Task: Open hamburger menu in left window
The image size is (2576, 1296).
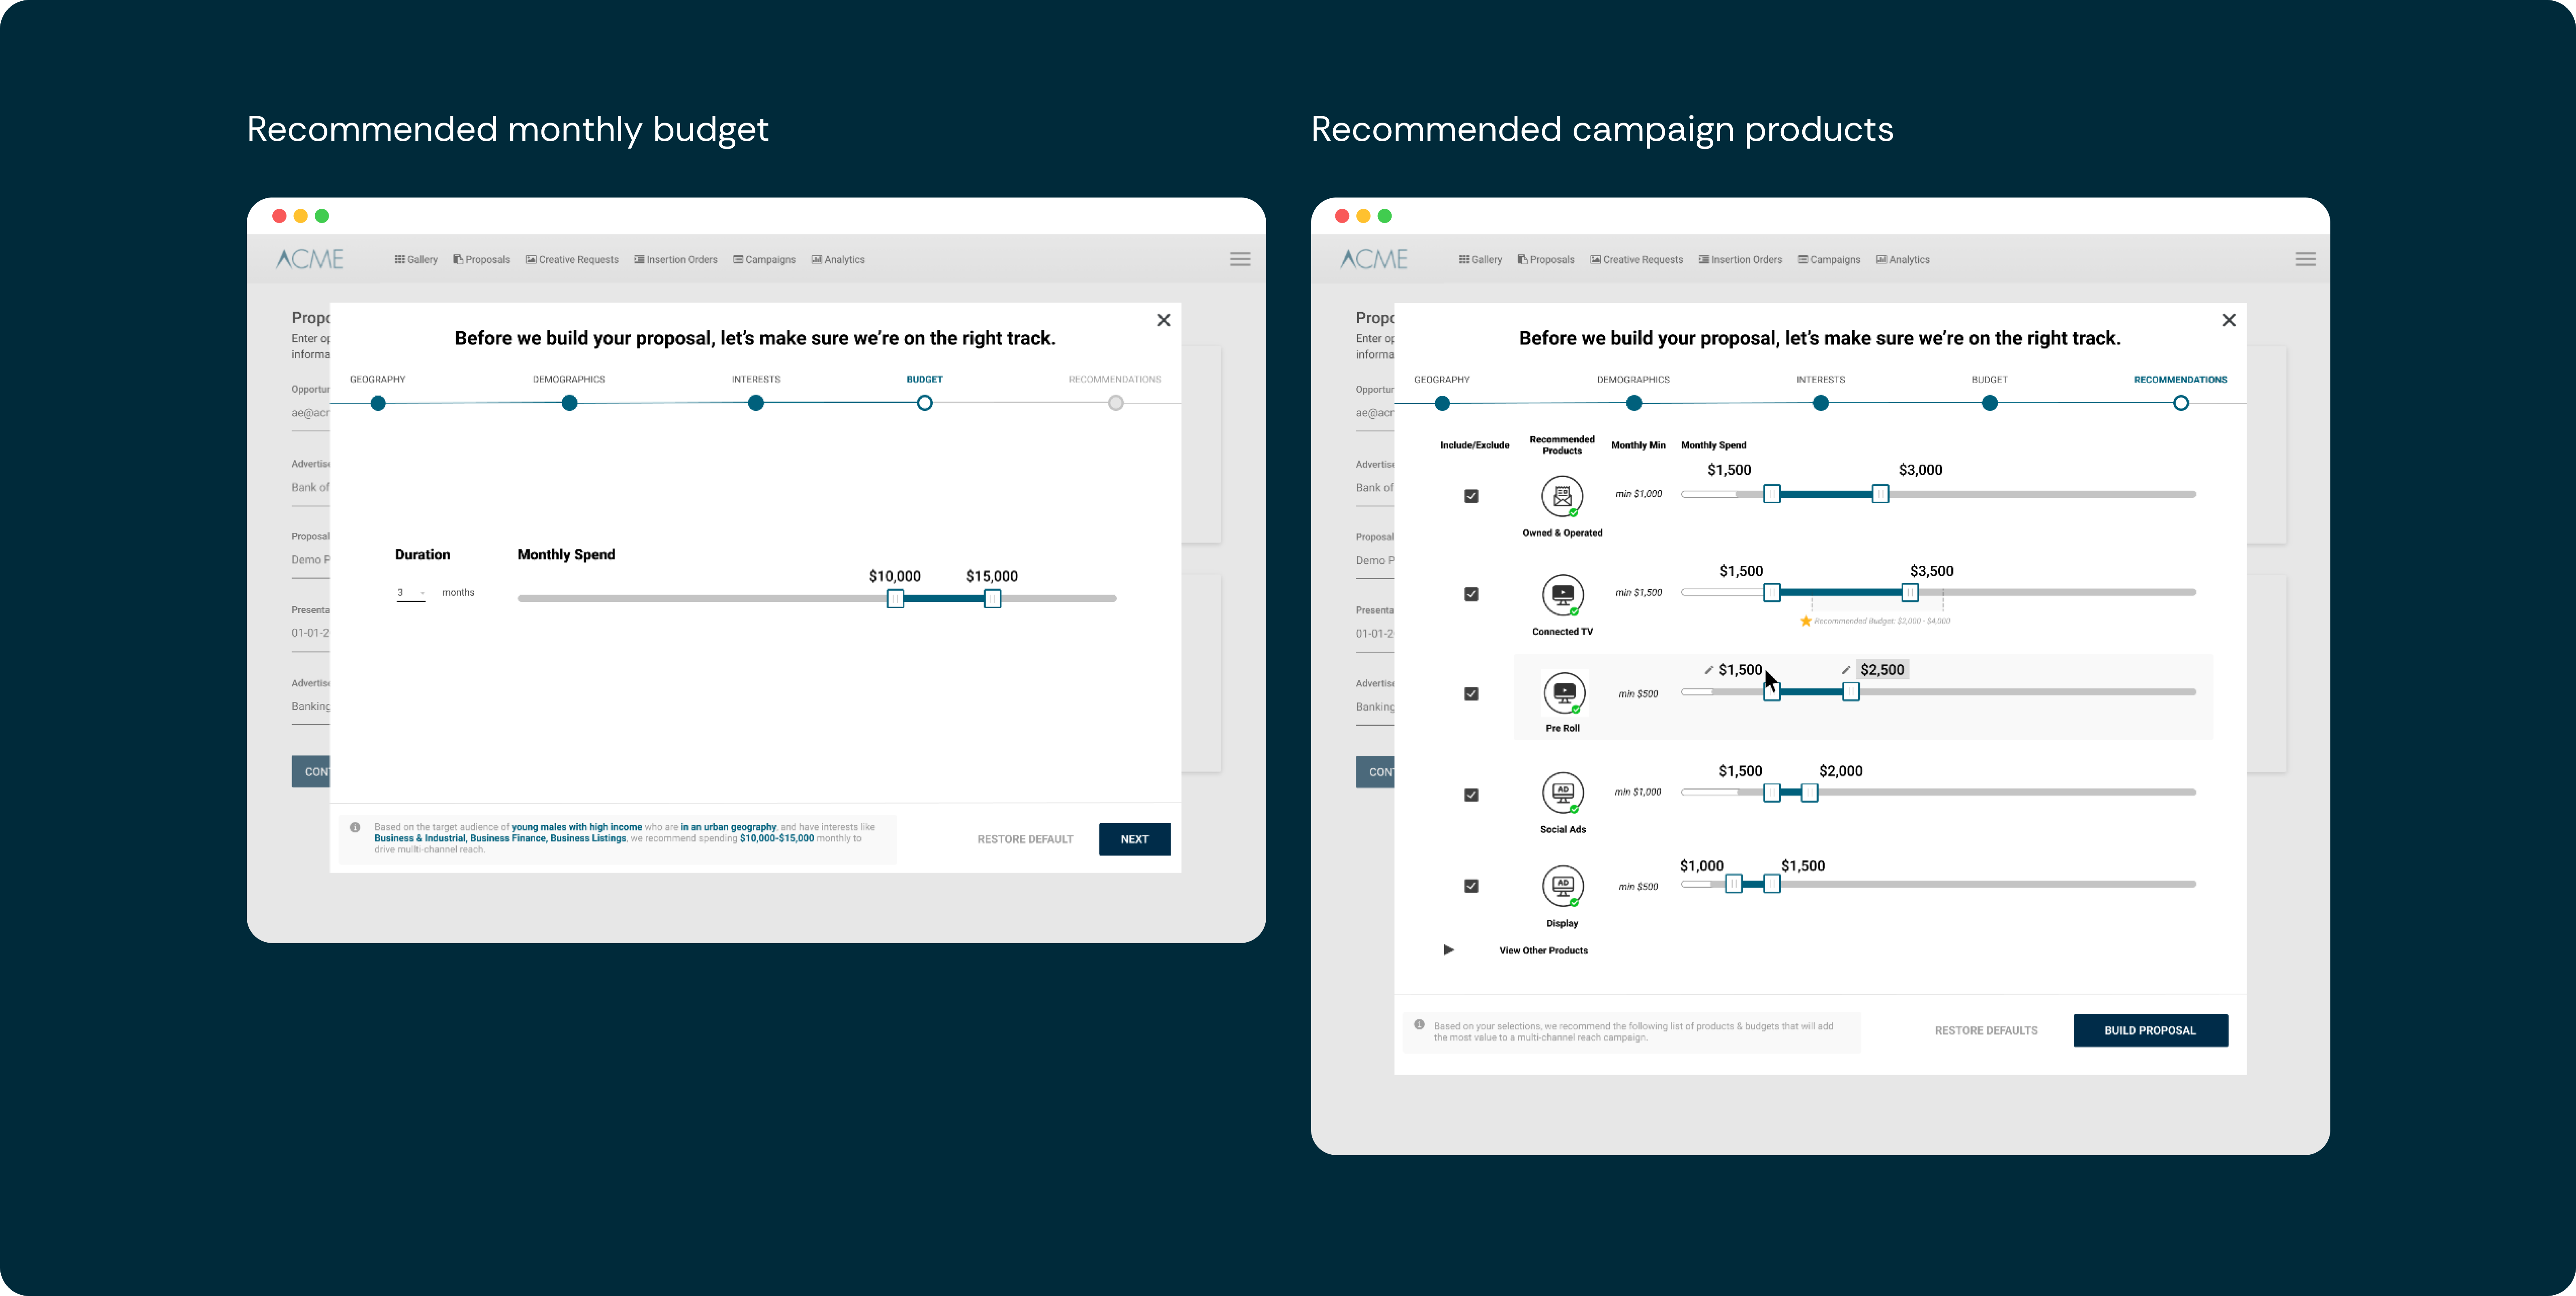Action: 1240,259
